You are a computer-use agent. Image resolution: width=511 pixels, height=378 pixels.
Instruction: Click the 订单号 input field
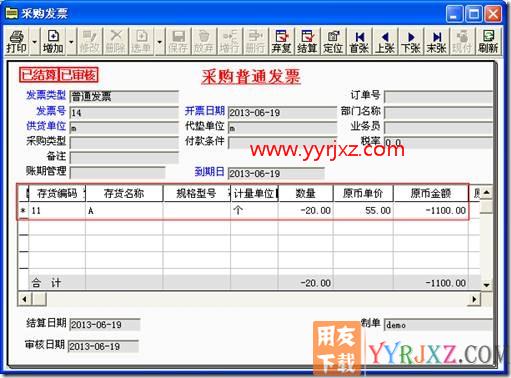(x=438, y=97)
